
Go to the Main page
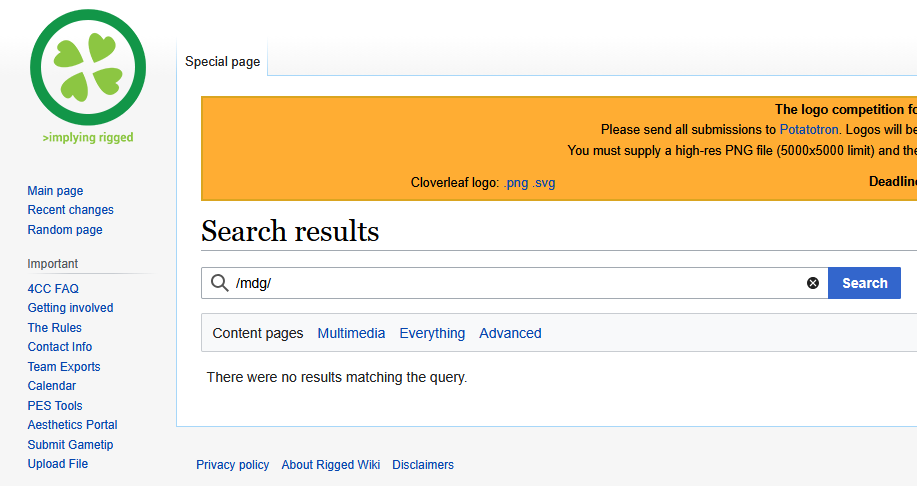tap(55, 191)
